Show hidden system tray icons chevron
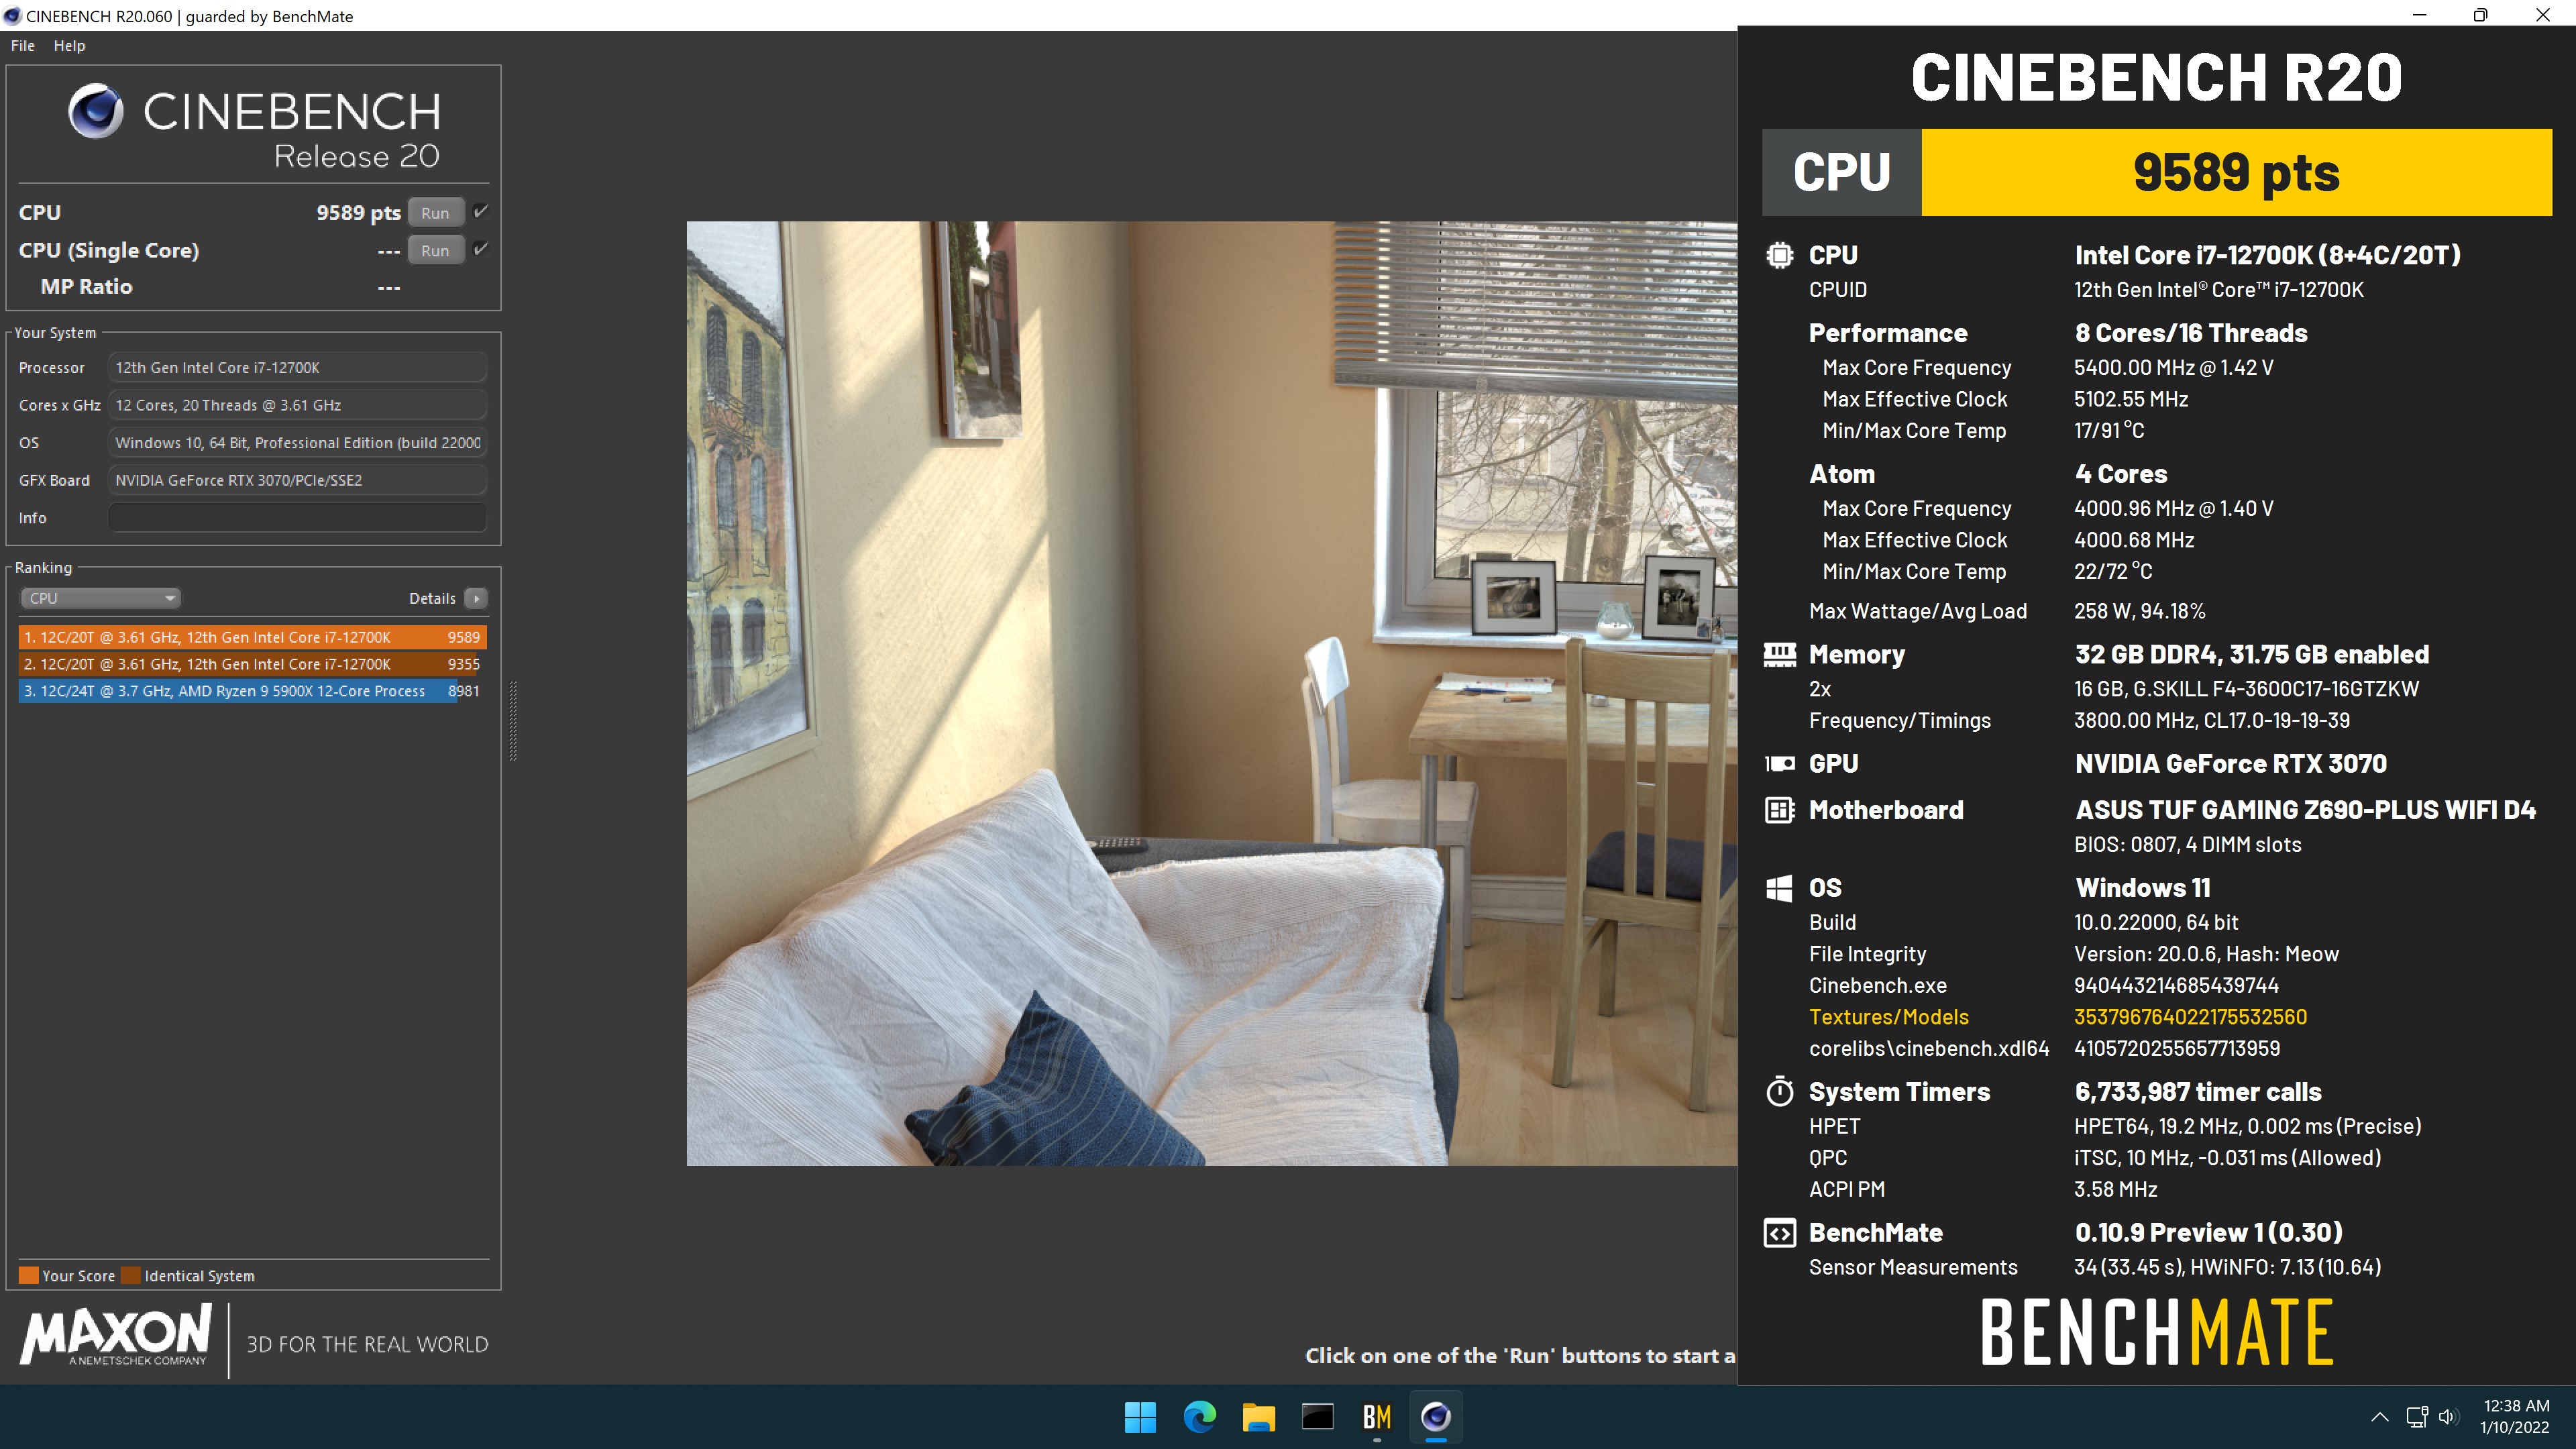 pos(2380,1416)
